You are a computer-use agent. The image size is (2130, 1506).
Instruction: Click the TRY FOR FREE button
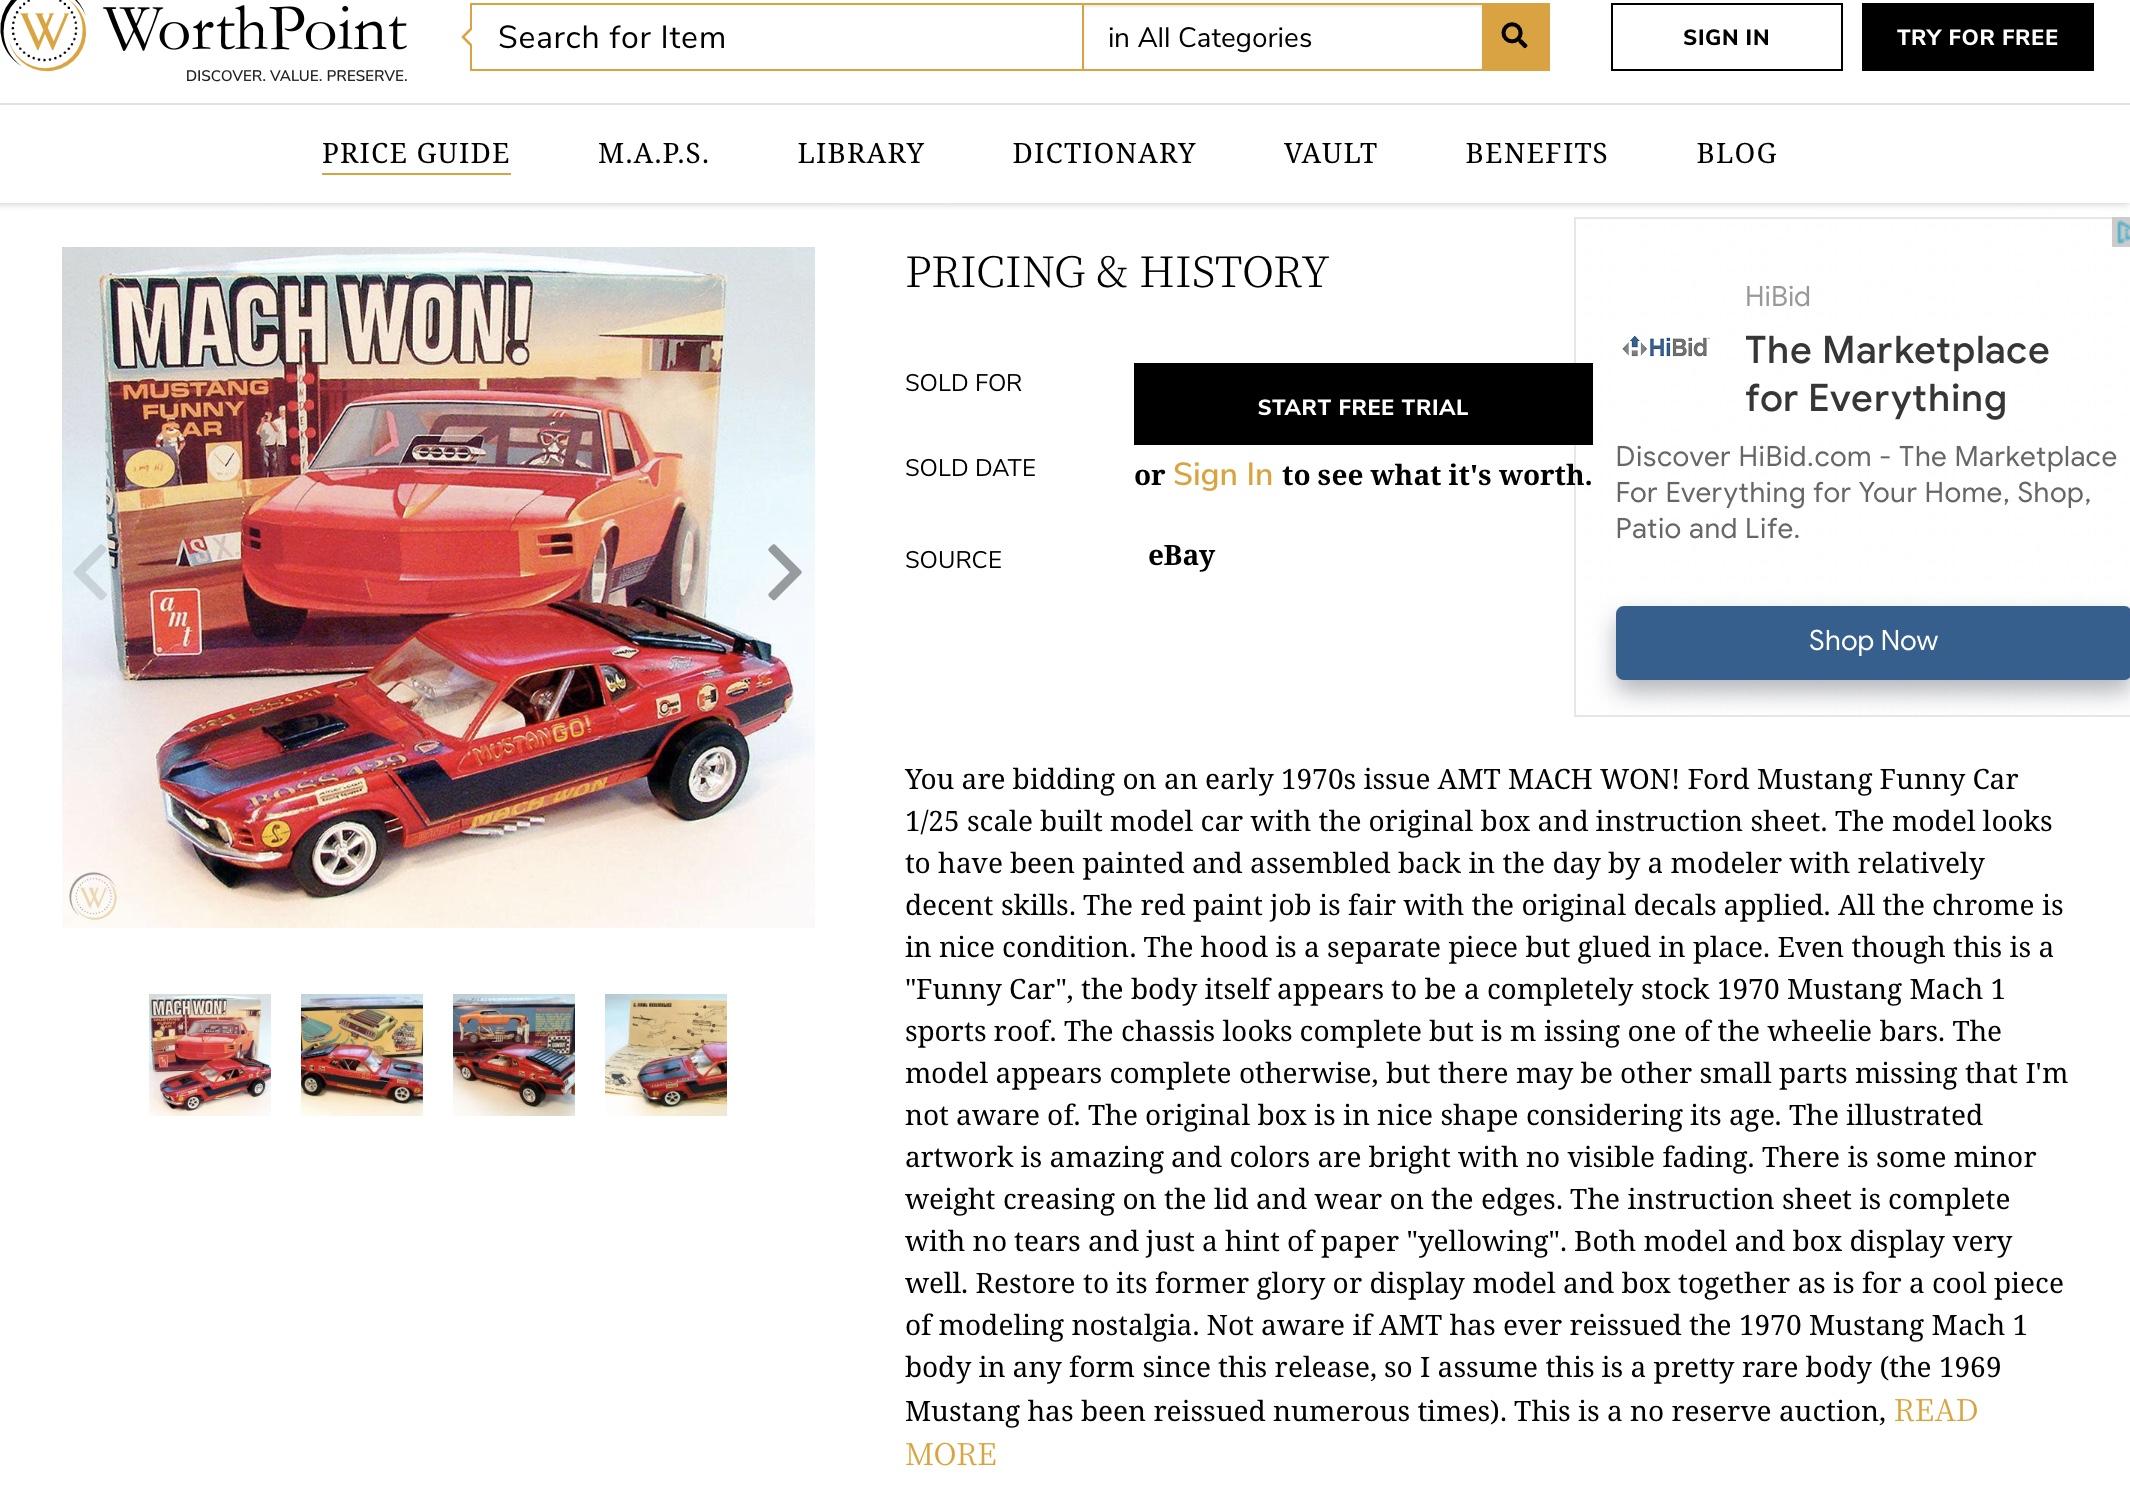pyautogui.click(x=1977, y=37)
